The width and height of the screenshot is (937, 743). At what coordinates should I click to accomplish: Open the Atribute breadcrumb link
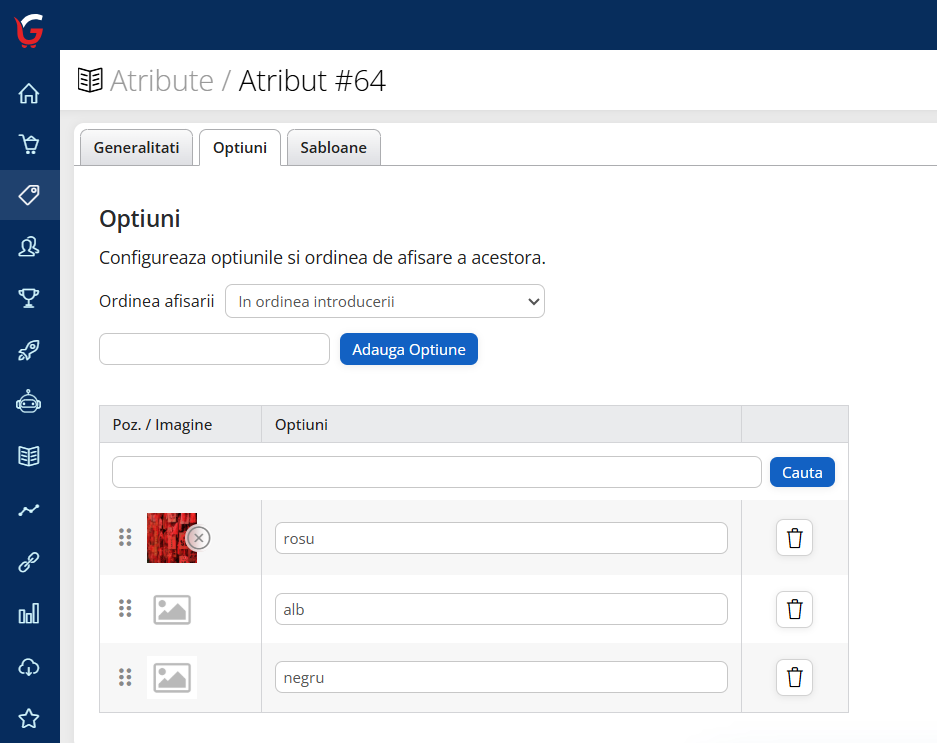pyautogui.click(x=161, y=81)
